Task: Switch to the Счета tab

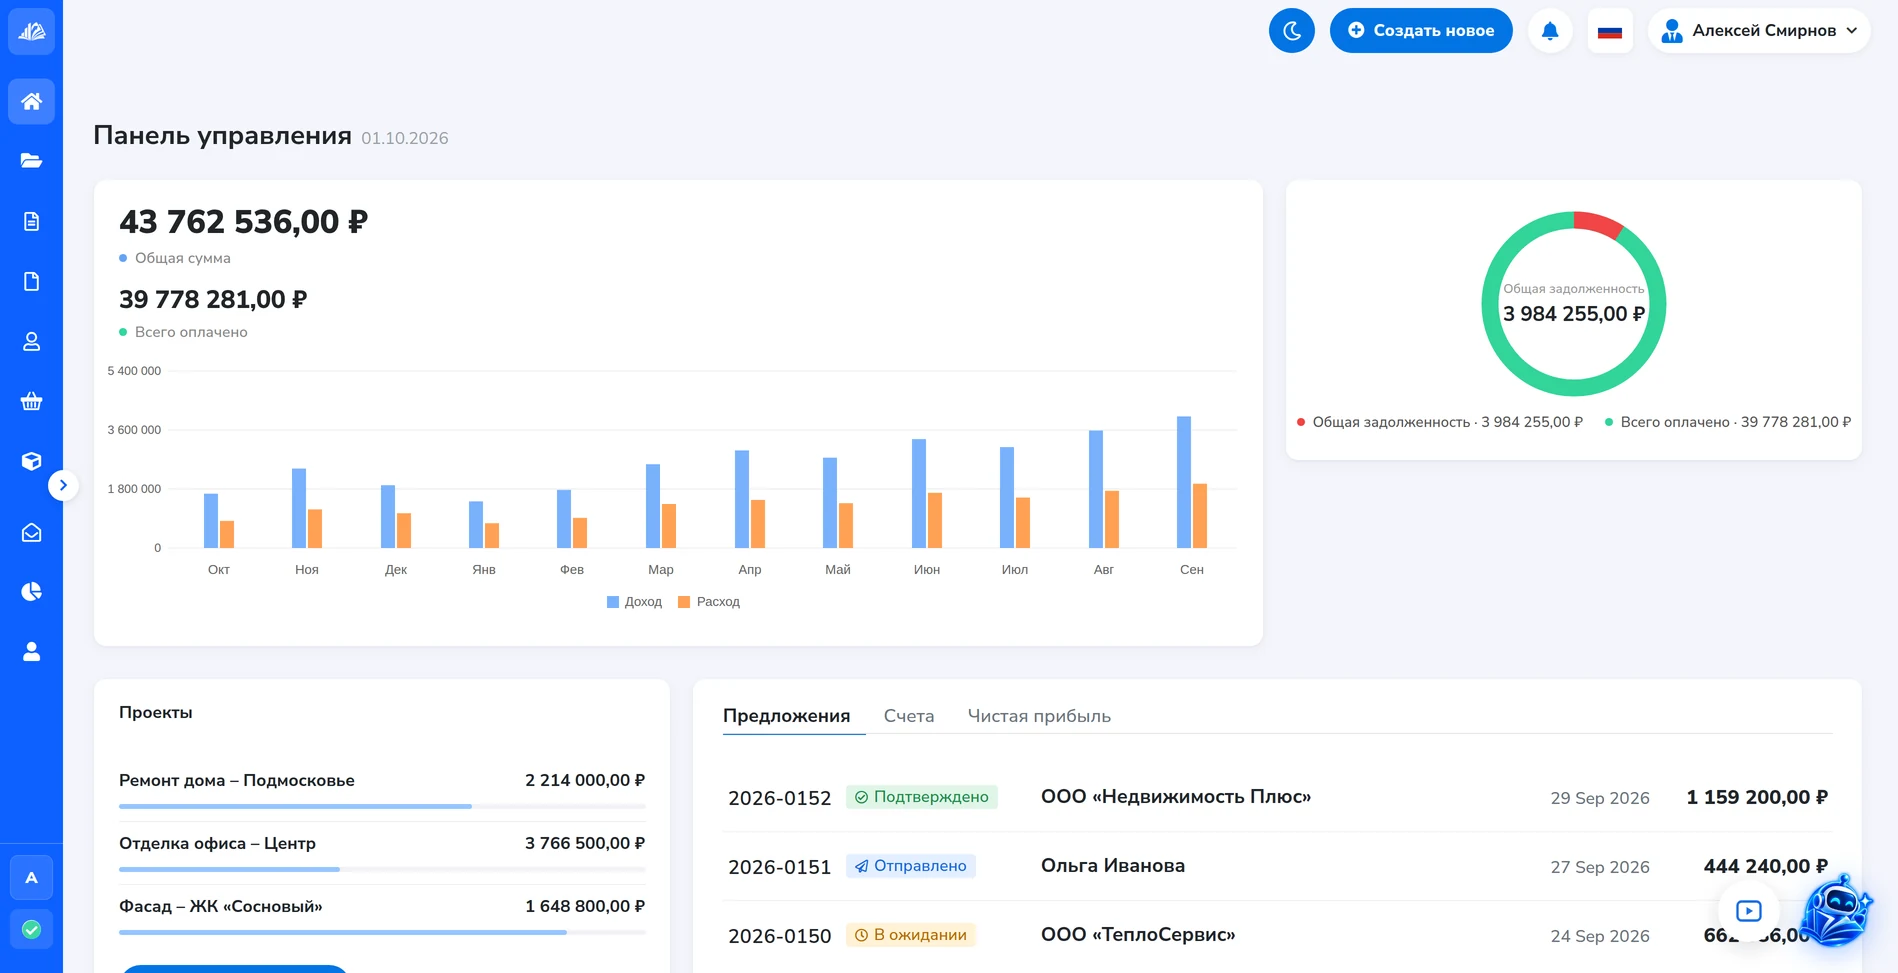Action: pos(909,716)
